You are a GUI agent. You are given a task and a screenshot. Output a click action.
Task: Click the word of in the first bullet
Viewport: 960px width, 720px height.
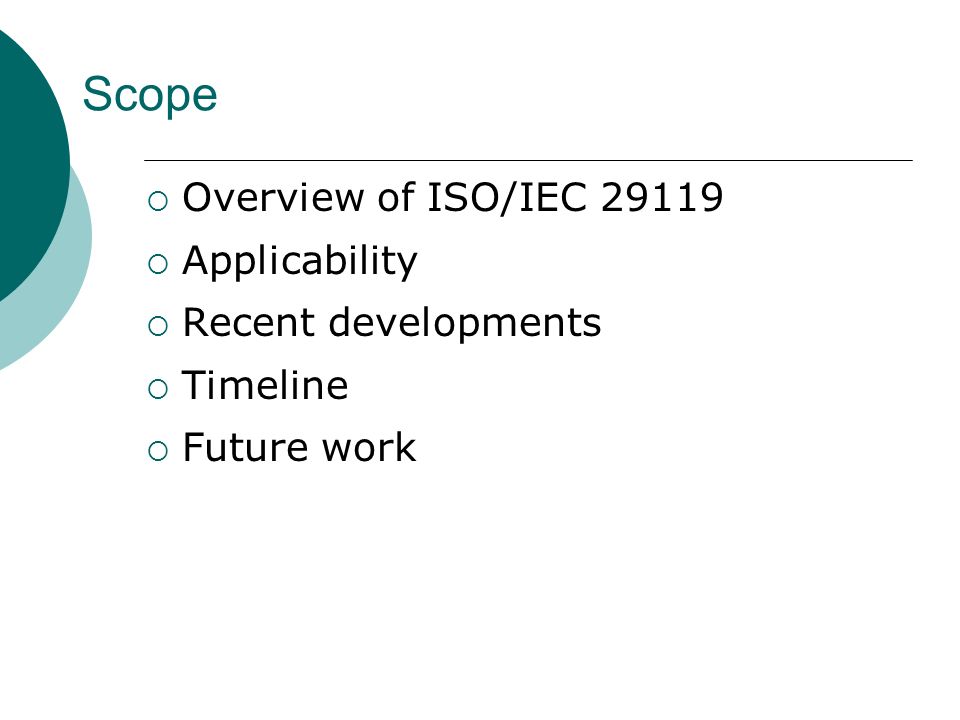point(396,197)
